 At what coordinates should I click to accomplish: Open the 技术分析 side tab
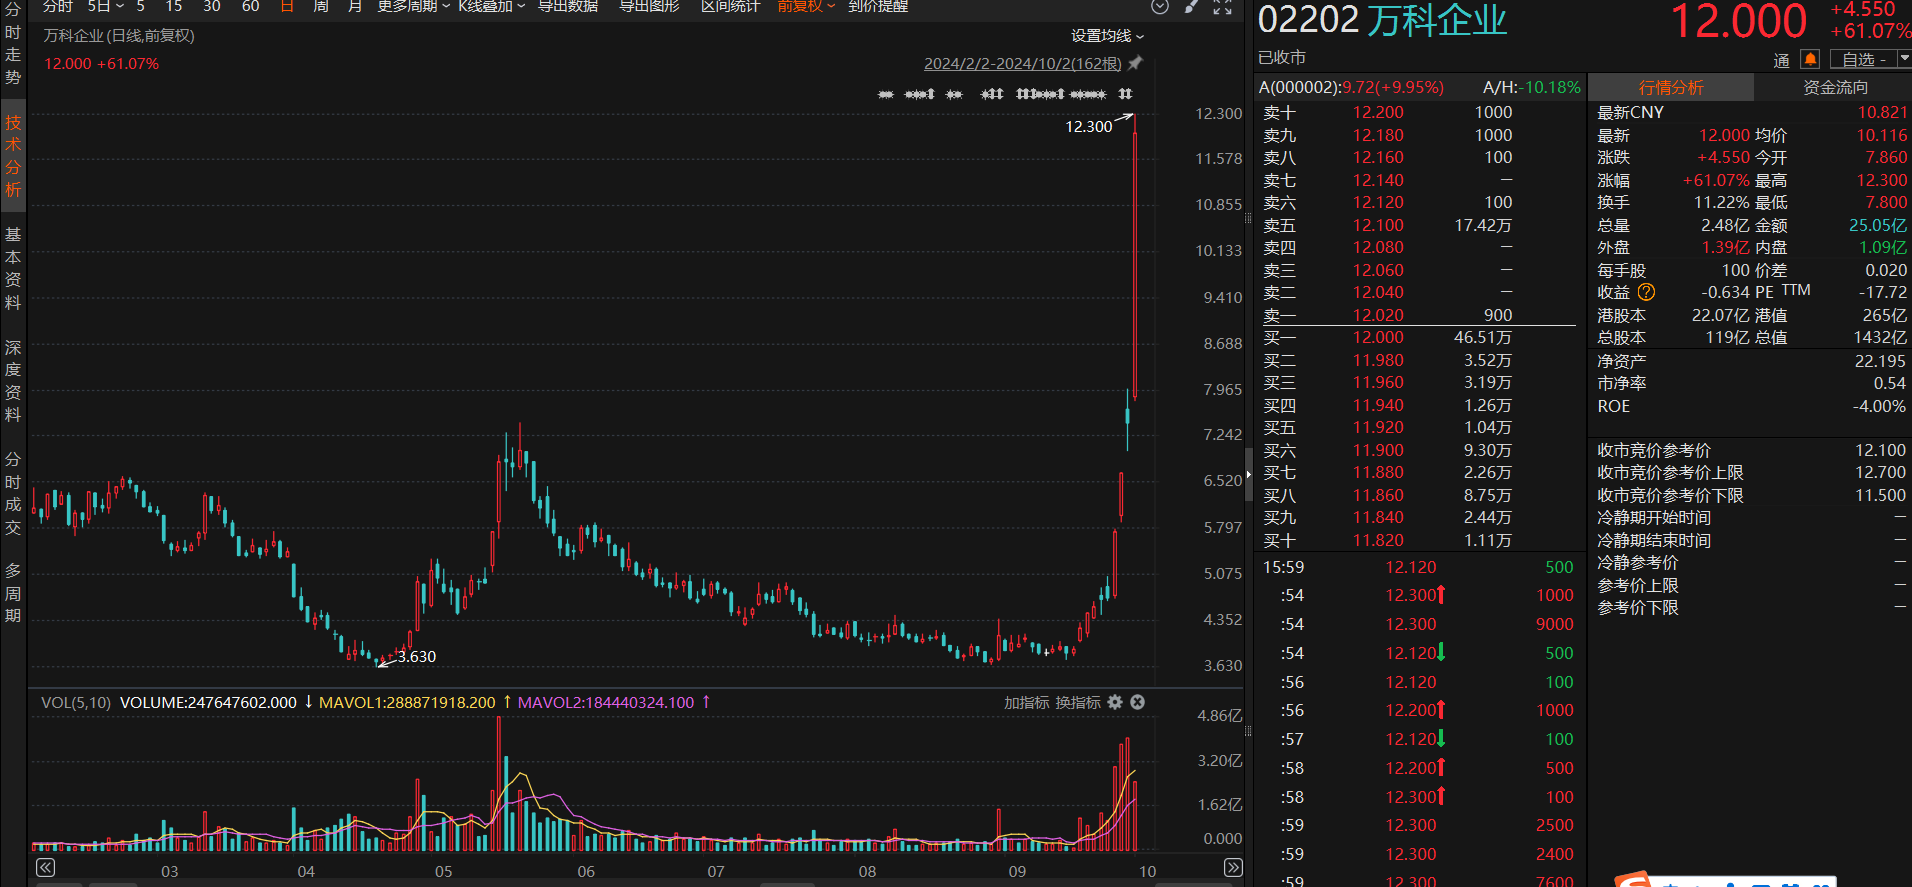pyautogui.click(x=13, y=156)
